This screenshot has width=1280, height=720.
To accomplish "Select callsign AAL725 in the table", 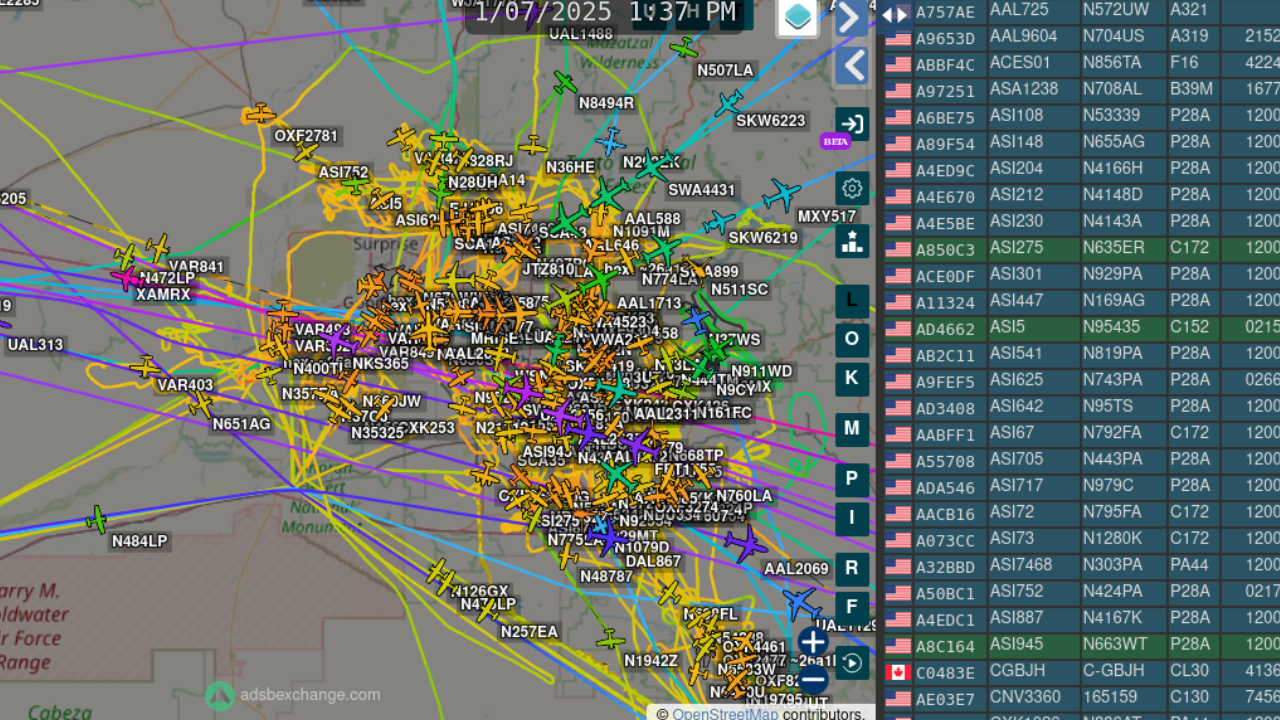I will click(1017, 9).
